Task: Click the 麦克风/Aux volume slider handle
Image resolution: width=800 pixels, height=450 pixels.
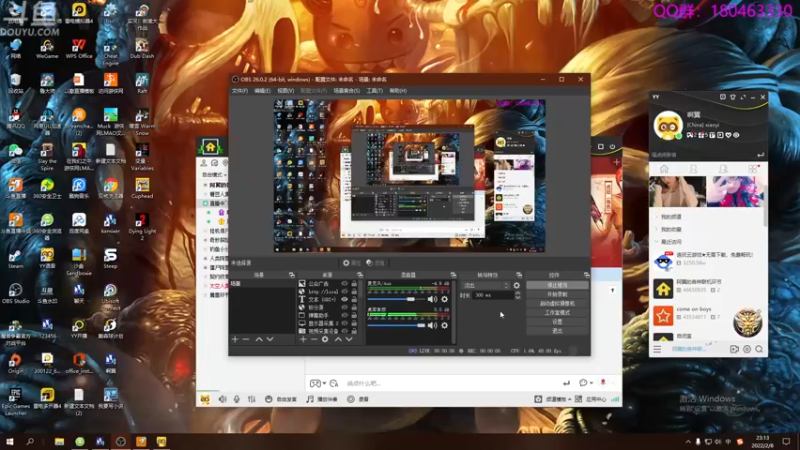Action: point(411,299)
